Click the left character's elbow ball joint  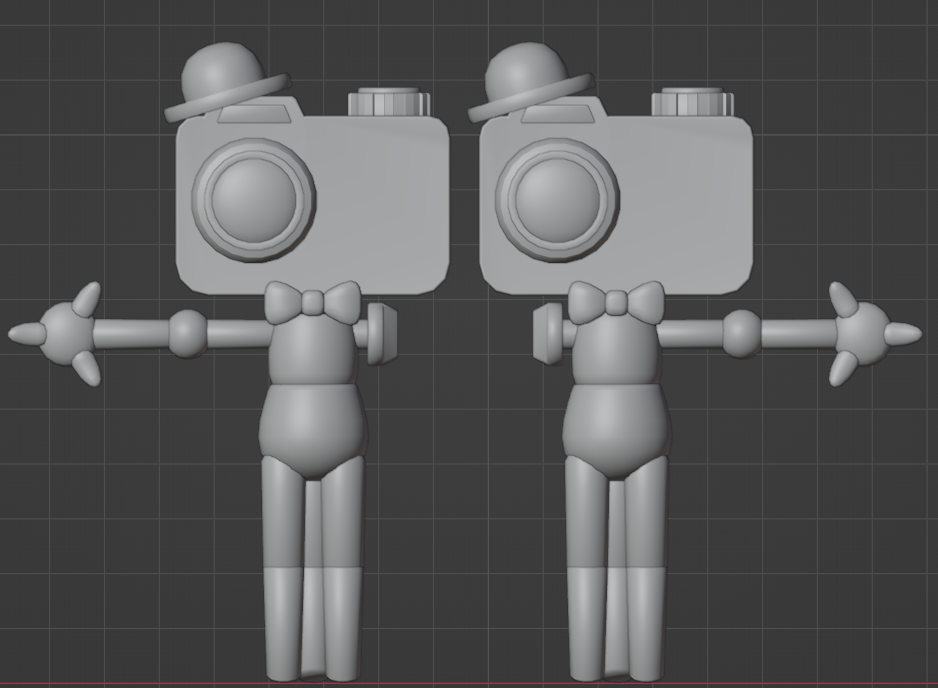(x=187, y=333)
